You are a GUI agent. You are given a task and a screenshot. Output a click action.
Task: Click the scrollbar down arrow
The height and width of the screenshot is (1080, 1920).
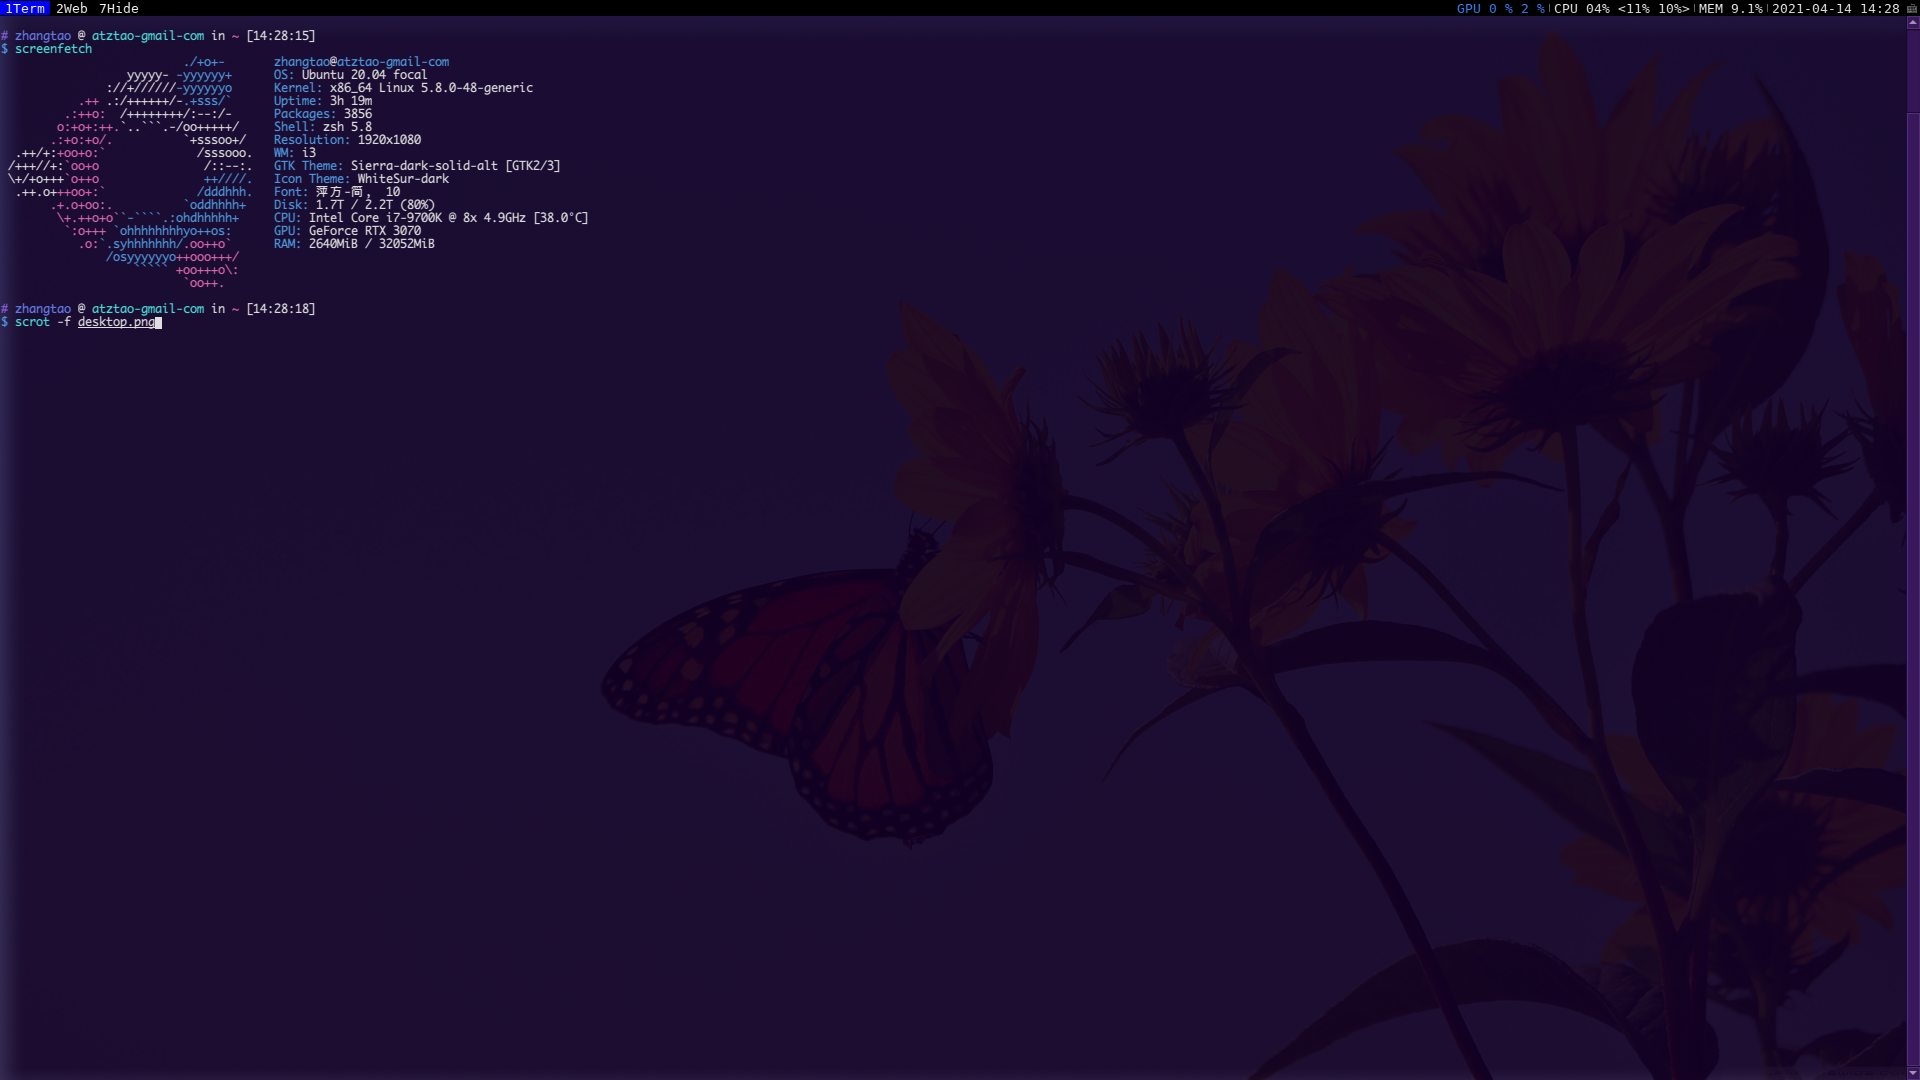point(1913,1074)
